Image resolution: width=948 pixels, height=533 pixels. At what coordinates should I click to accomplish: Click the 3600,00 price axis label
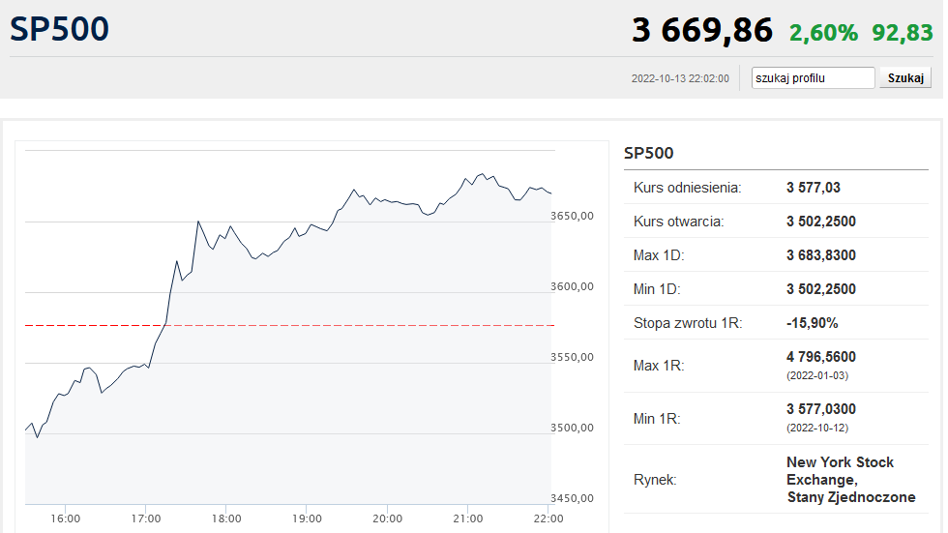(573, 287)
